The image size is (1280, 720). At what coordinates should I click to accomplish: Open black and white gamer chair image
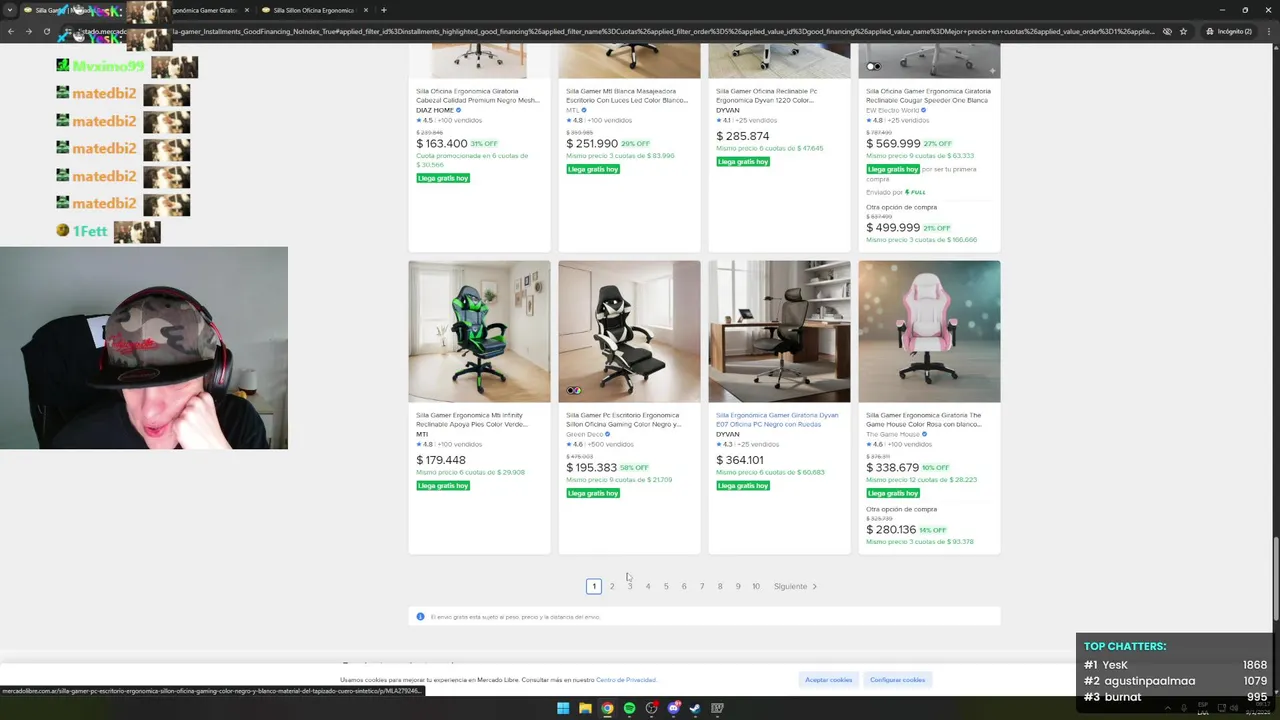pos(629,332)
